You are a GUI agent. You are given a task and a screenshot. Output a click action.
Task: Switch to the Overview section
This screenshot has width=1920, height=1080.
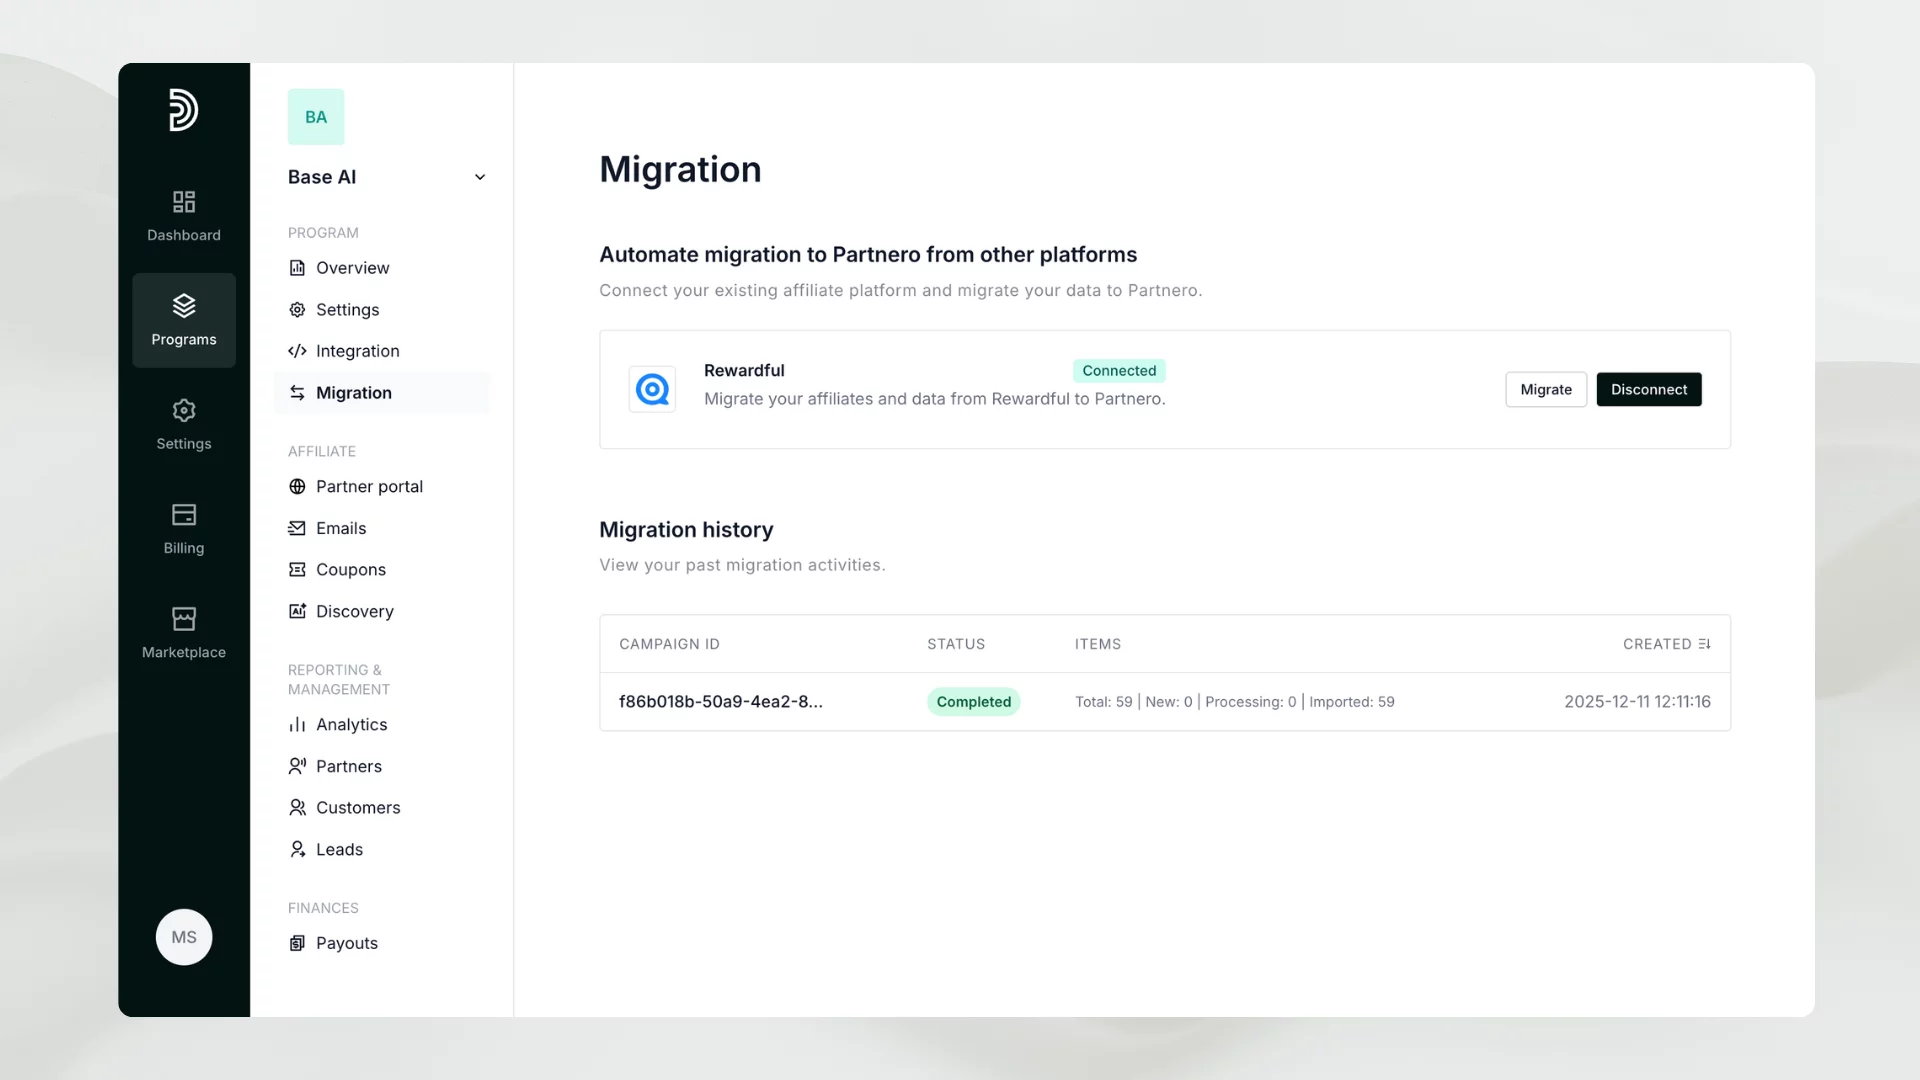[352, 267]
